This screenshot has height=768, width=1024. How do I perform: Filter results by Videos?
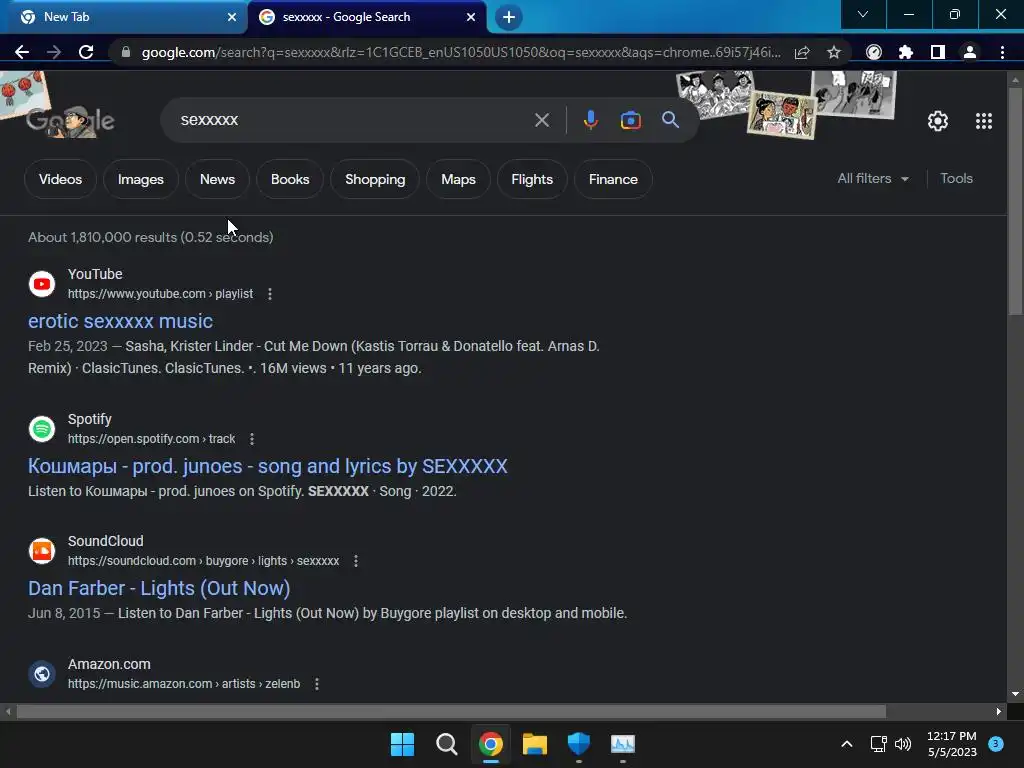(x=60, y=179)
